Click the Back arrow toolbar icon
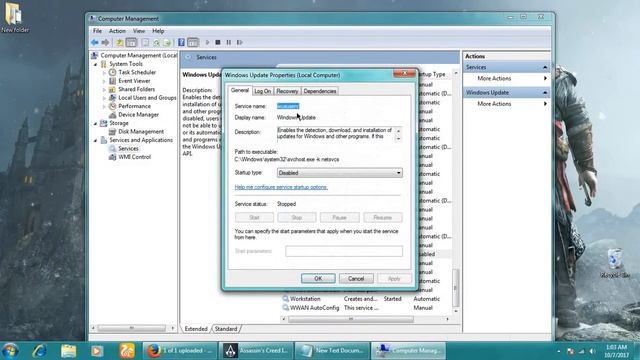 pyautogui.click(x=95, y=42)
